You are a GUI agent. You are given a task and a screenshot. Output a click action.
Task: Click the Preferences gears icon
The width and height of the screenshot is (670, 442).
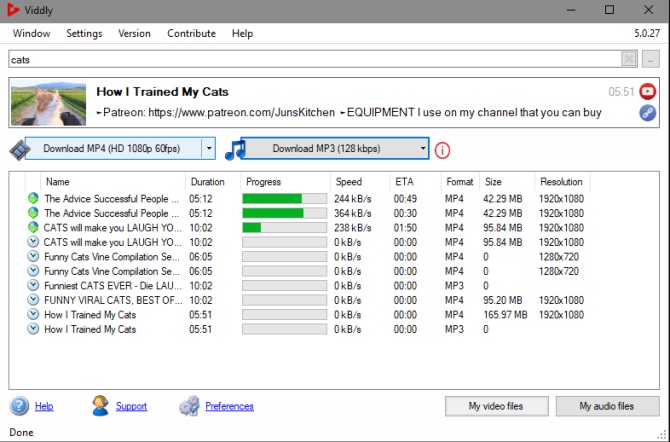pos(189,406)
